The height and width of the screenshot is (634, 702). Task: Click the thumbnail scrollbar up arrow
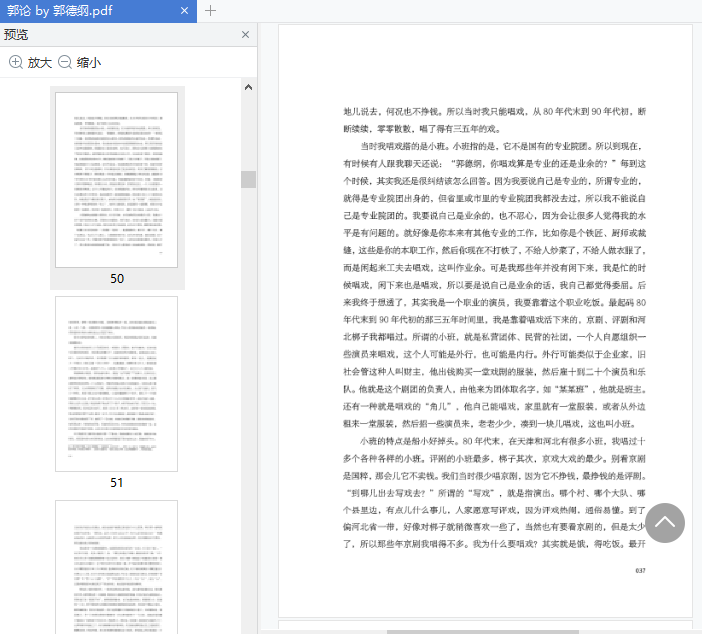[x=248, y=87]
